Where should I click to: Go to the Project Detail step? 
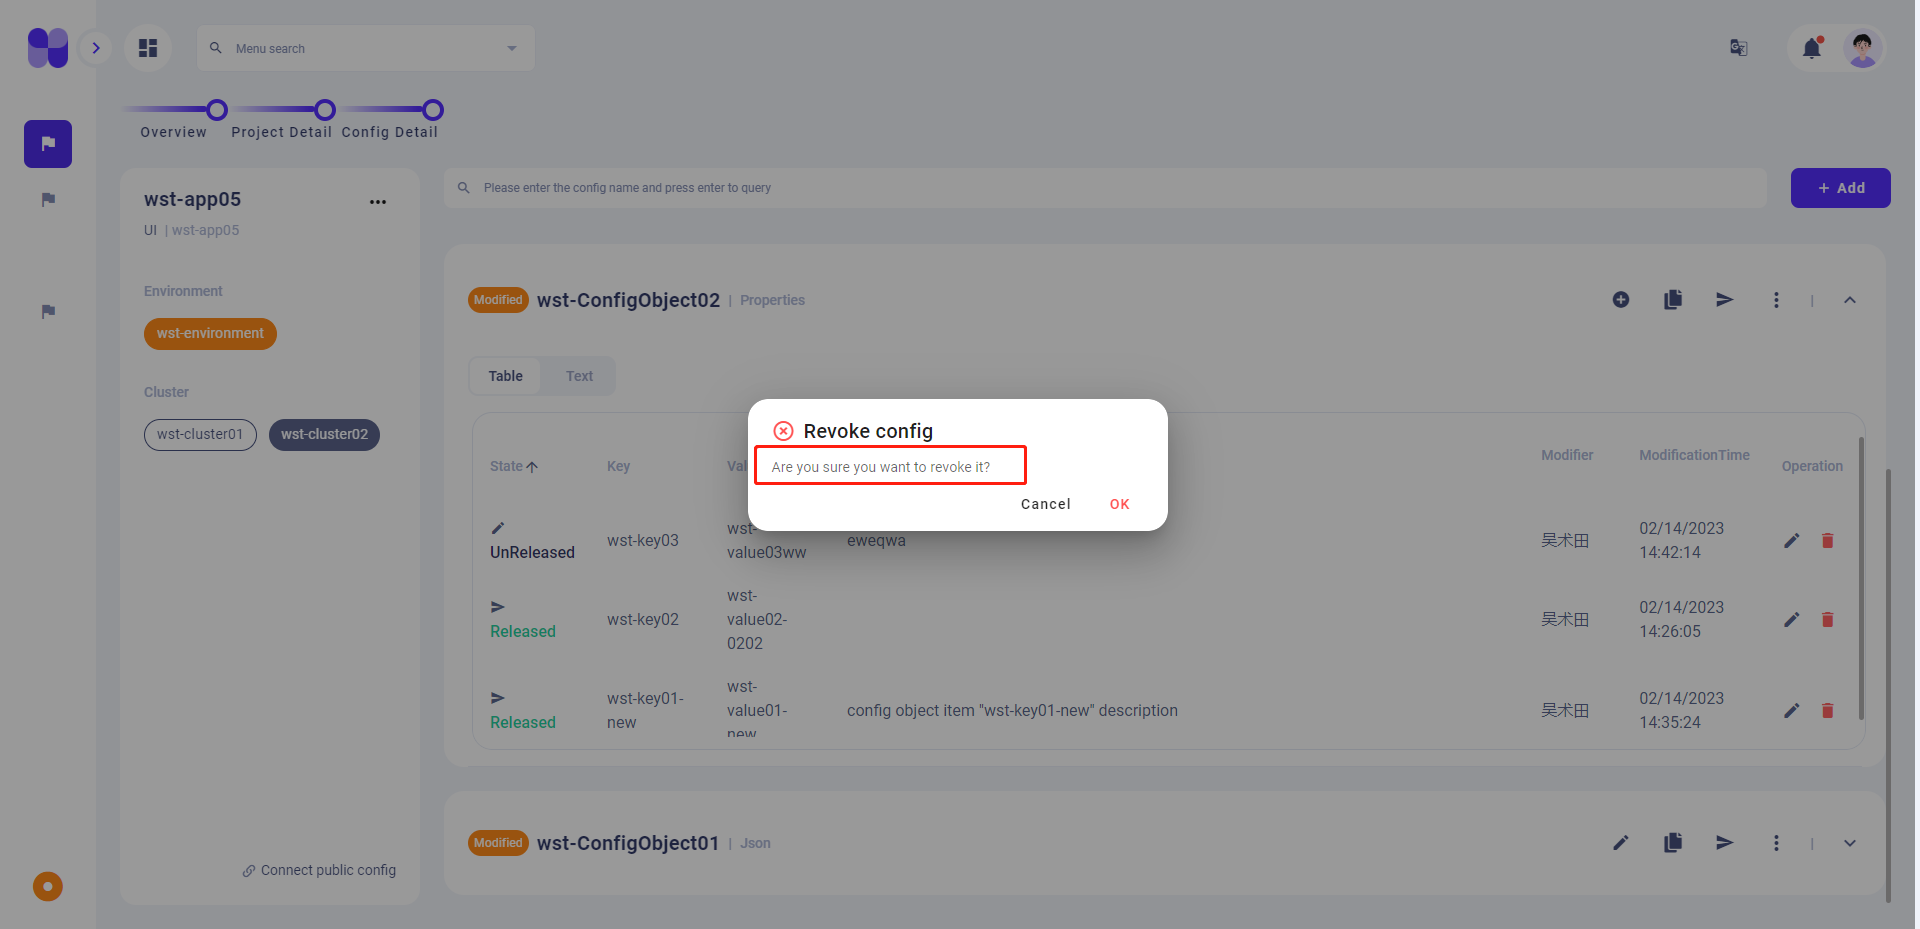pos(282,132)
